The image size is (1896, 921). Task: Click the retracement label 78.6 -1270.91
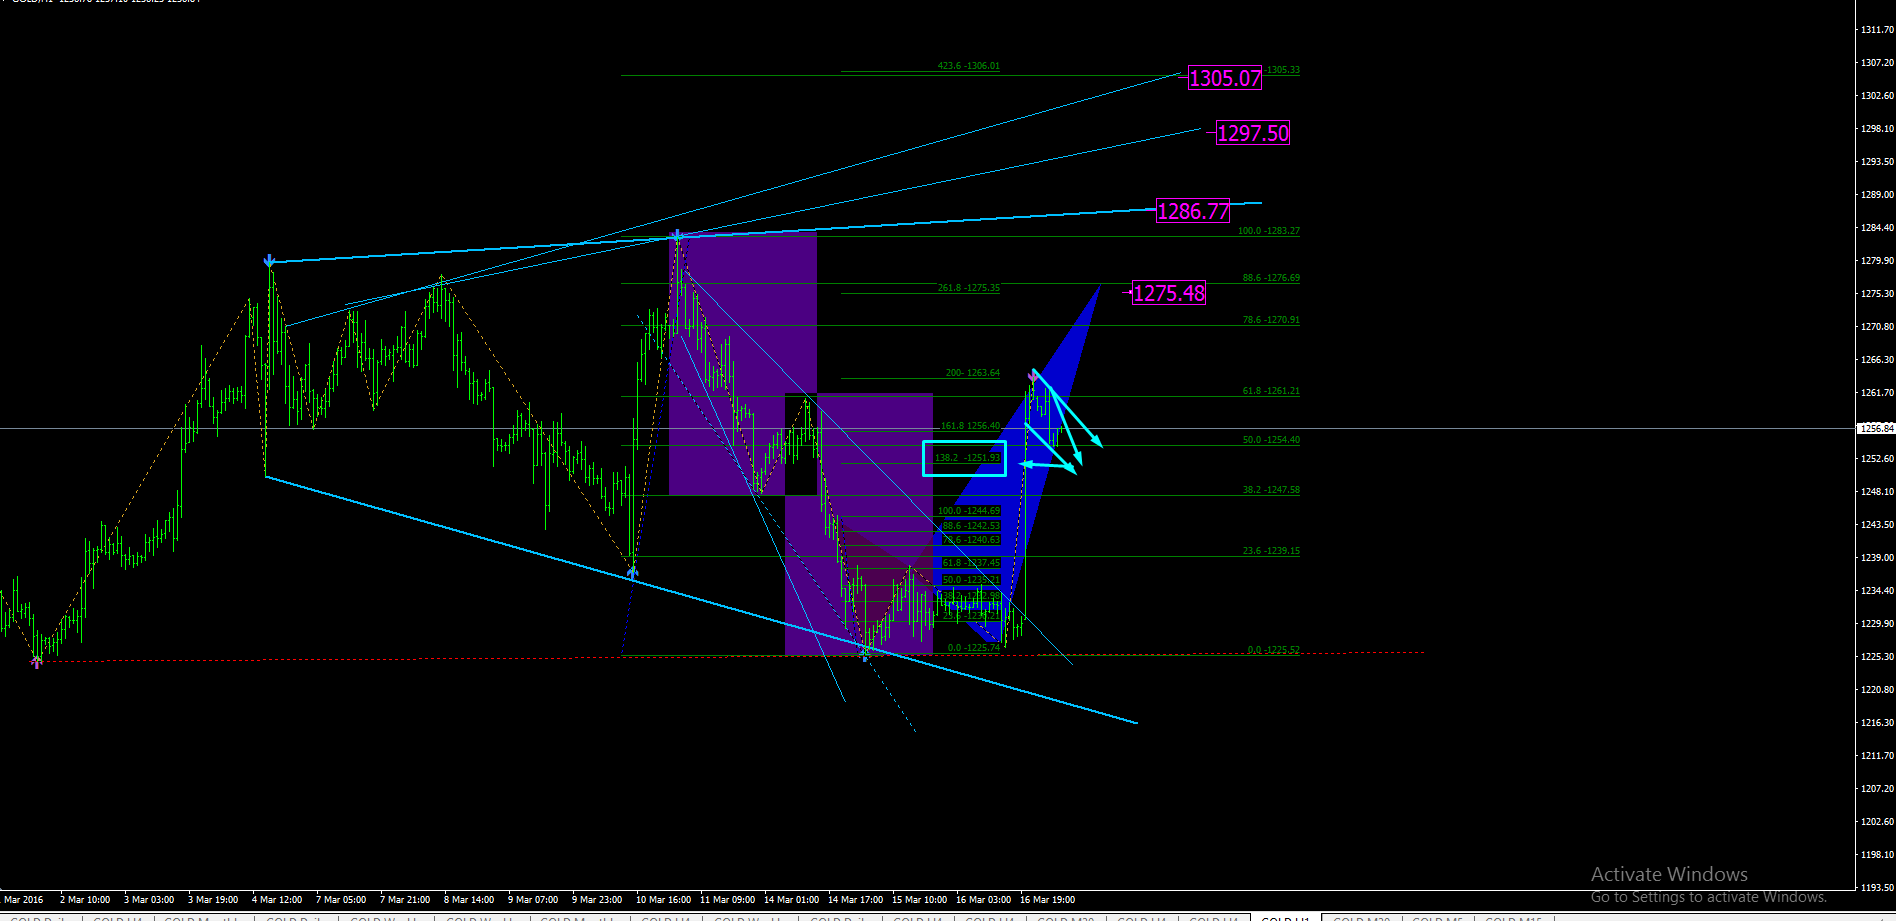[1271, 320]
